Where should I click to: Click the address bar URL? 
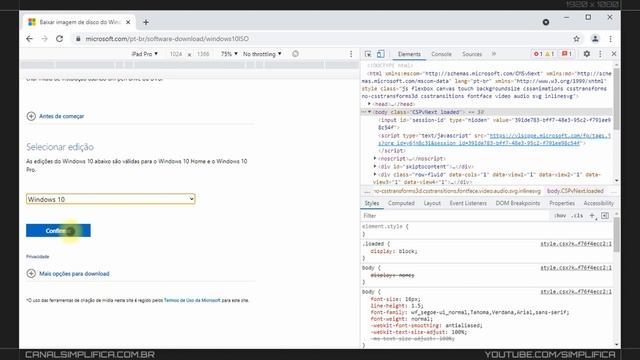[167, 39]
